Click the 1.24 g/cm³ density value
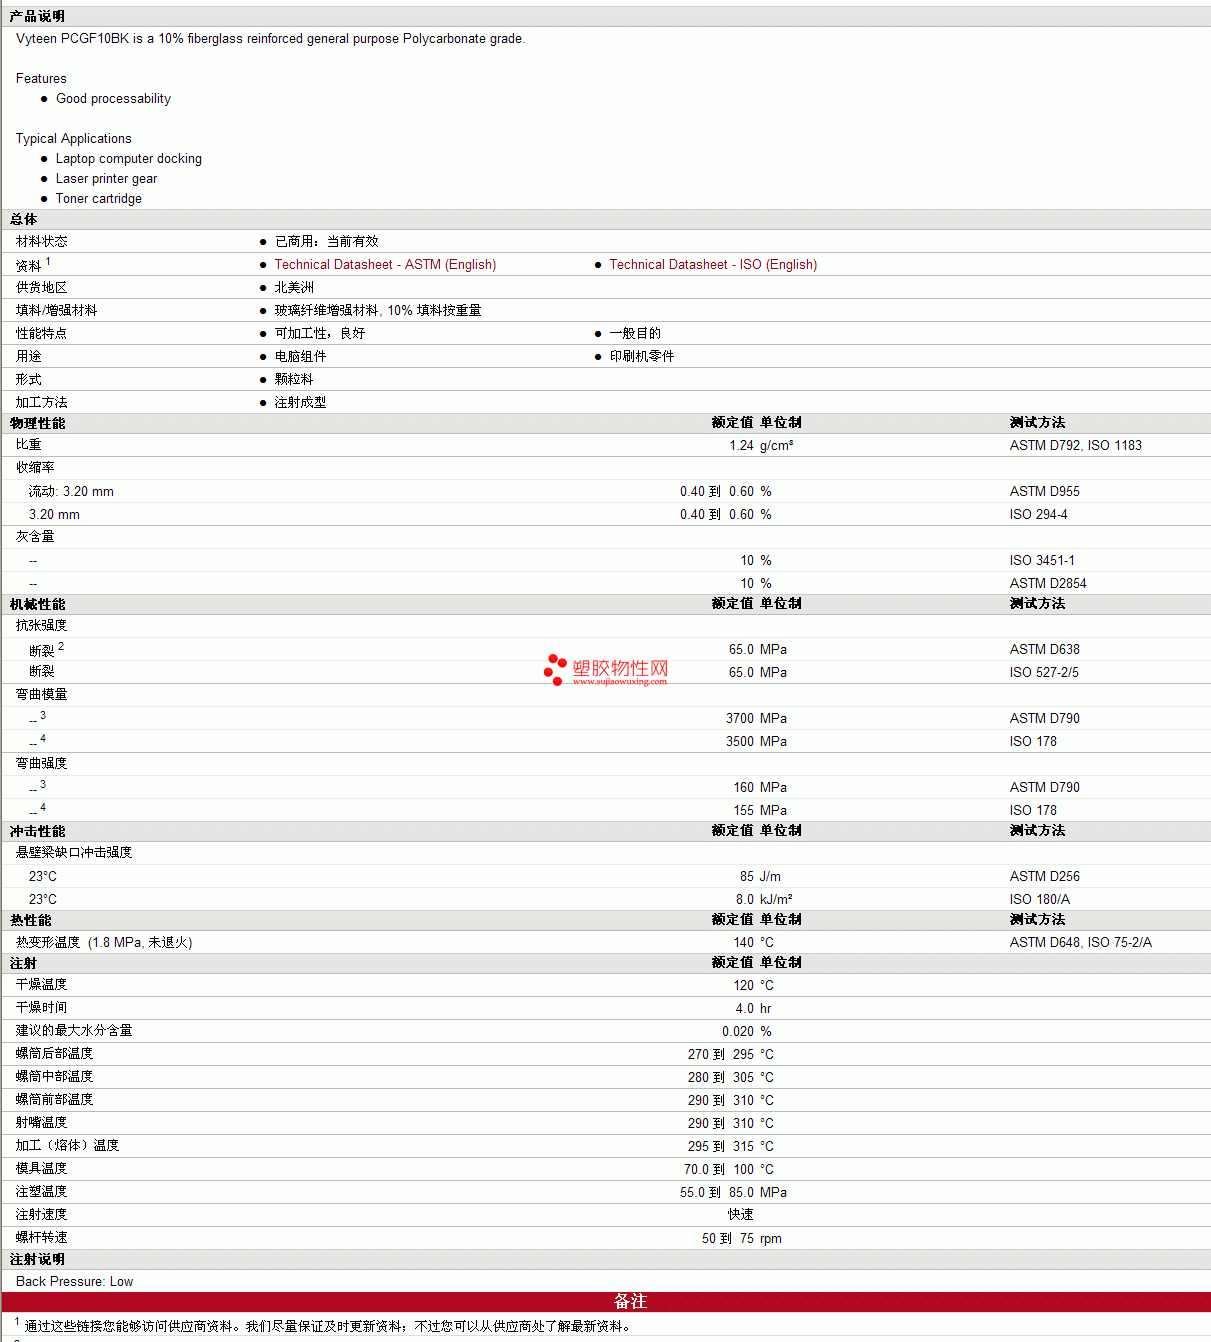Image resolution: width=1211 pixels, height=1342 pixels. (x=761, y=446)
